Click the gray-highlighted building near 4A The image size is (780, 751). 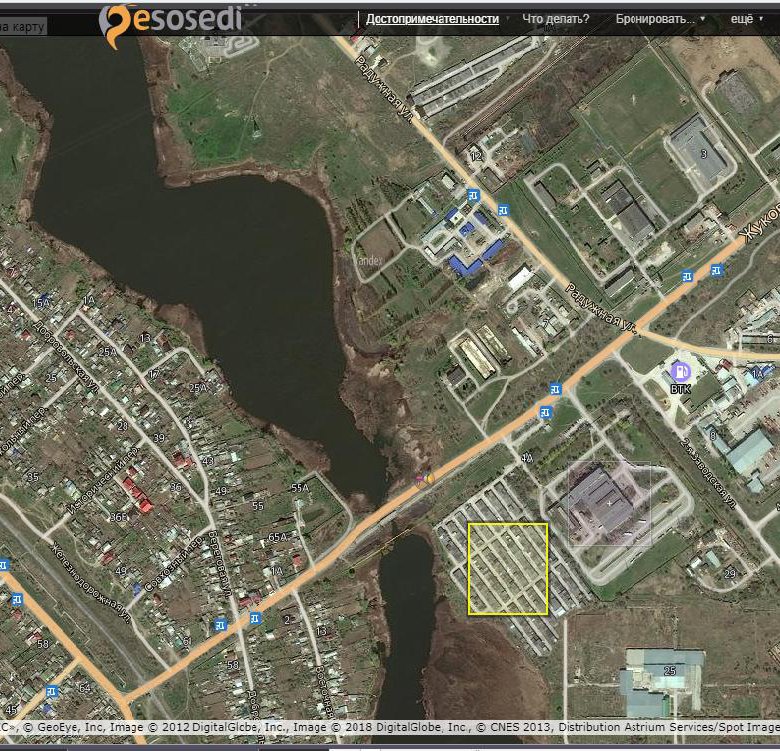click(x=608, y=503)
